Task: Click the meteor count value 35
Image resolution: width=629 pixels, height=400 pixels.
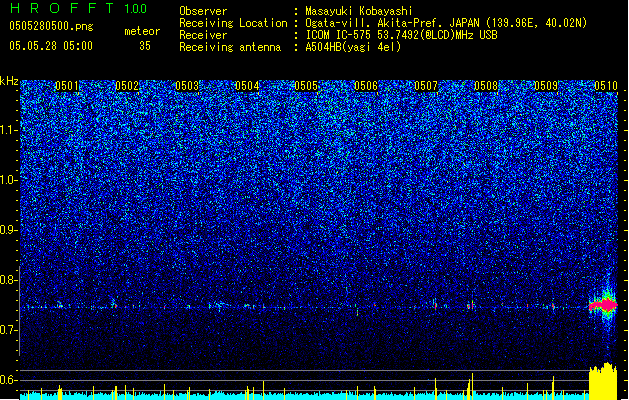Action: pyautogui.click(x=145, y=46)
